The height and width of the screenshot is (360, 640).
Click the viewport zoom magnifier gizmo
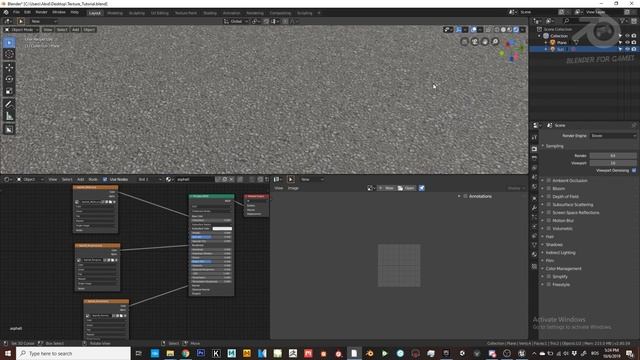point(495,42)
